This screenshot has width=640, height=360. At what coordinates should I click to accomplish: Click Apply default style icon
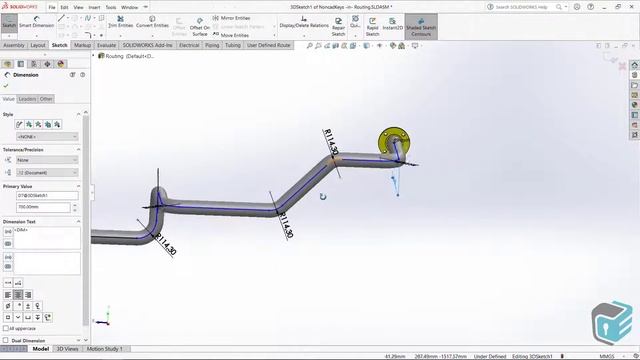19,124
